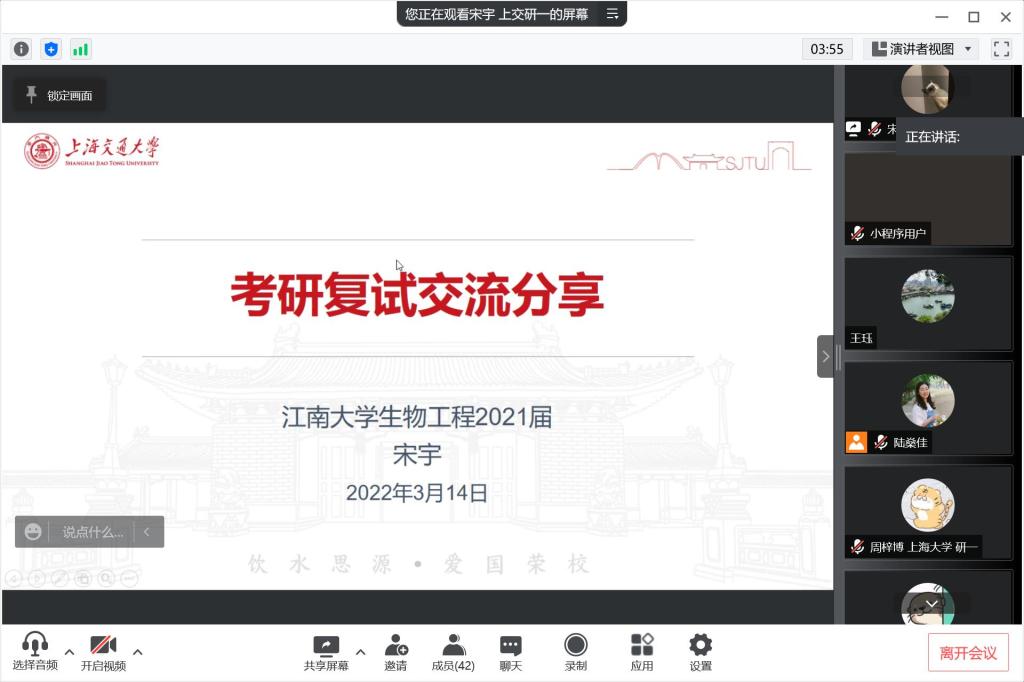Viewport: 1024px width, 682px height.
Task: Click the blue security shield icon
Action: coord(51,49)
